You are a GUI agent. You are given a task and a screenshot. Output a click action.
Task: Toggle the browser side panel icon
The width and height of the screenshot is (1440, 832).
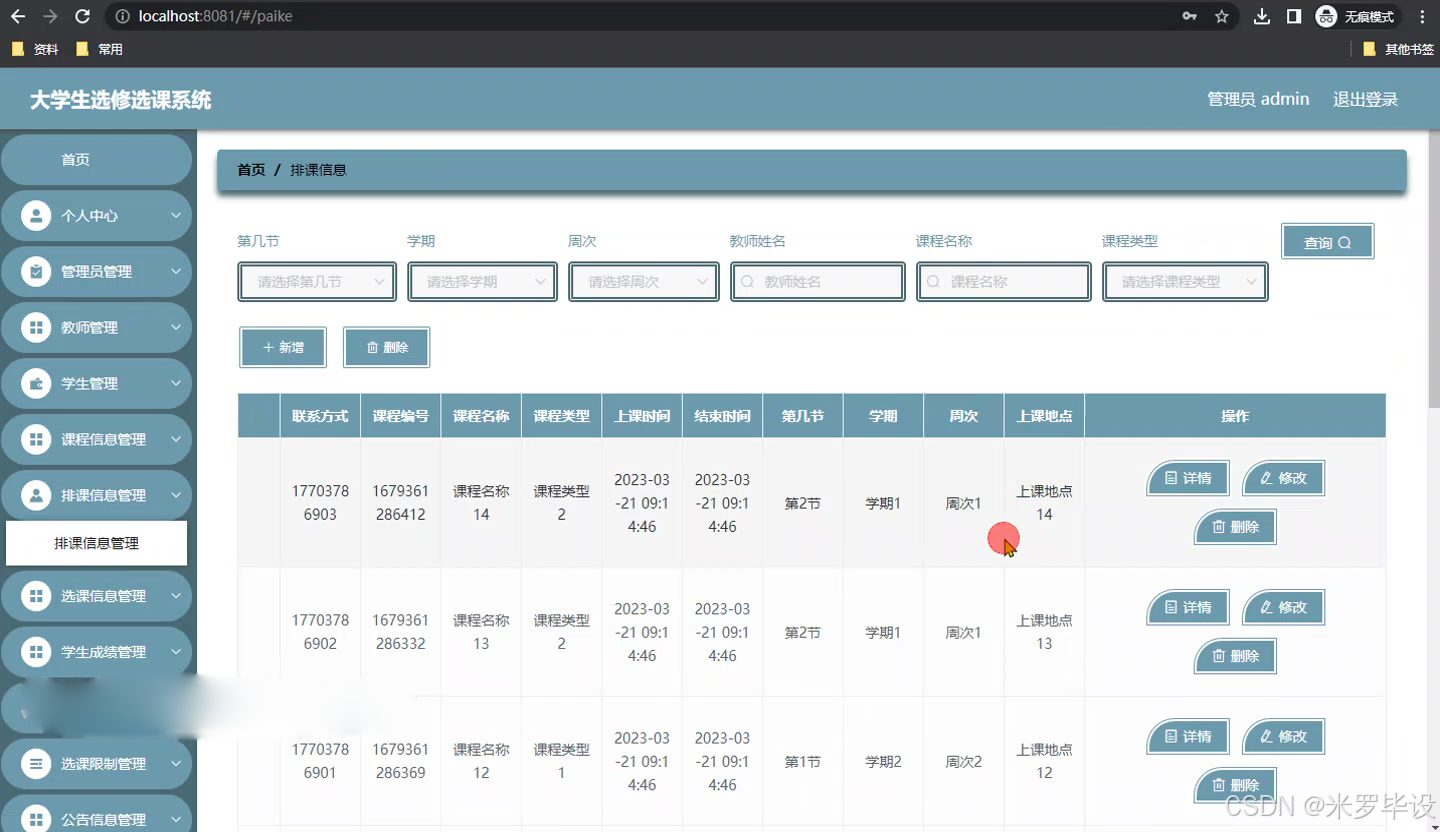coord(1293,16)
